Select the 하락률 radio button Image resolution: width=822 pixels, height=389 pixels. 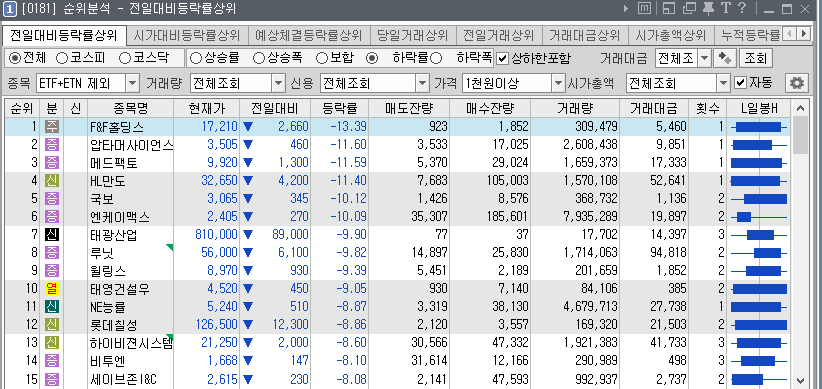coord(372,58)
